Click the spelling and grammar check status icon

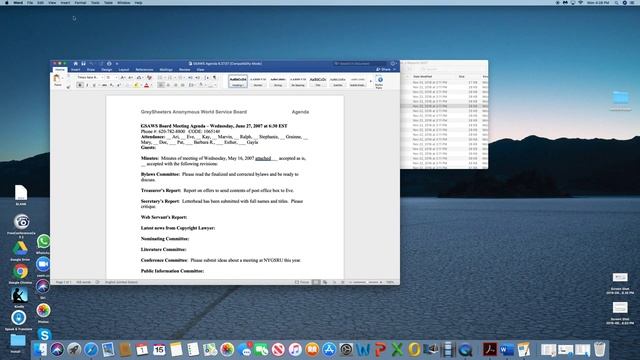[x=97, y=282]
